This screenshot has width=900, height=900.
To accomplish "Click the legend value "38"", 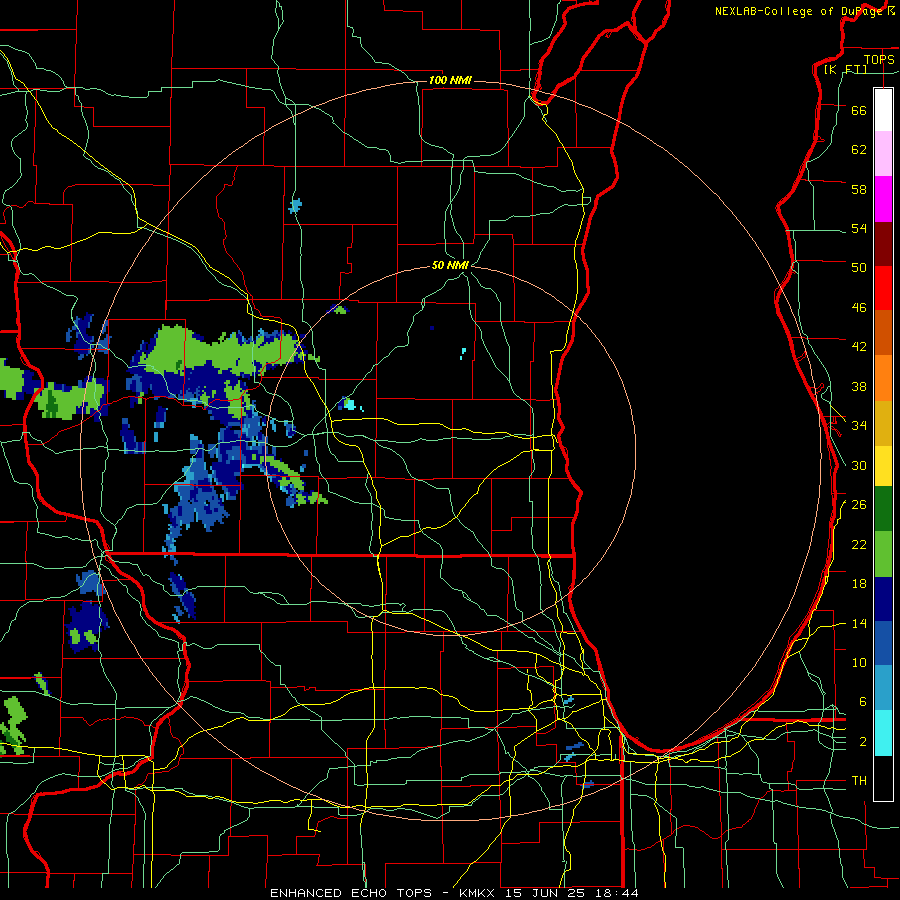I will pos(859,386).
